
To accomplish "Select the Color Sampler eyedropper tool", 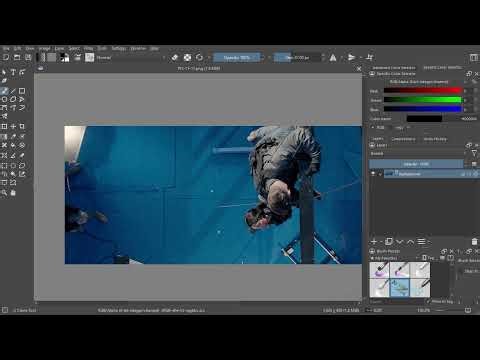I will pyautogui.click(x=13, y=136).
